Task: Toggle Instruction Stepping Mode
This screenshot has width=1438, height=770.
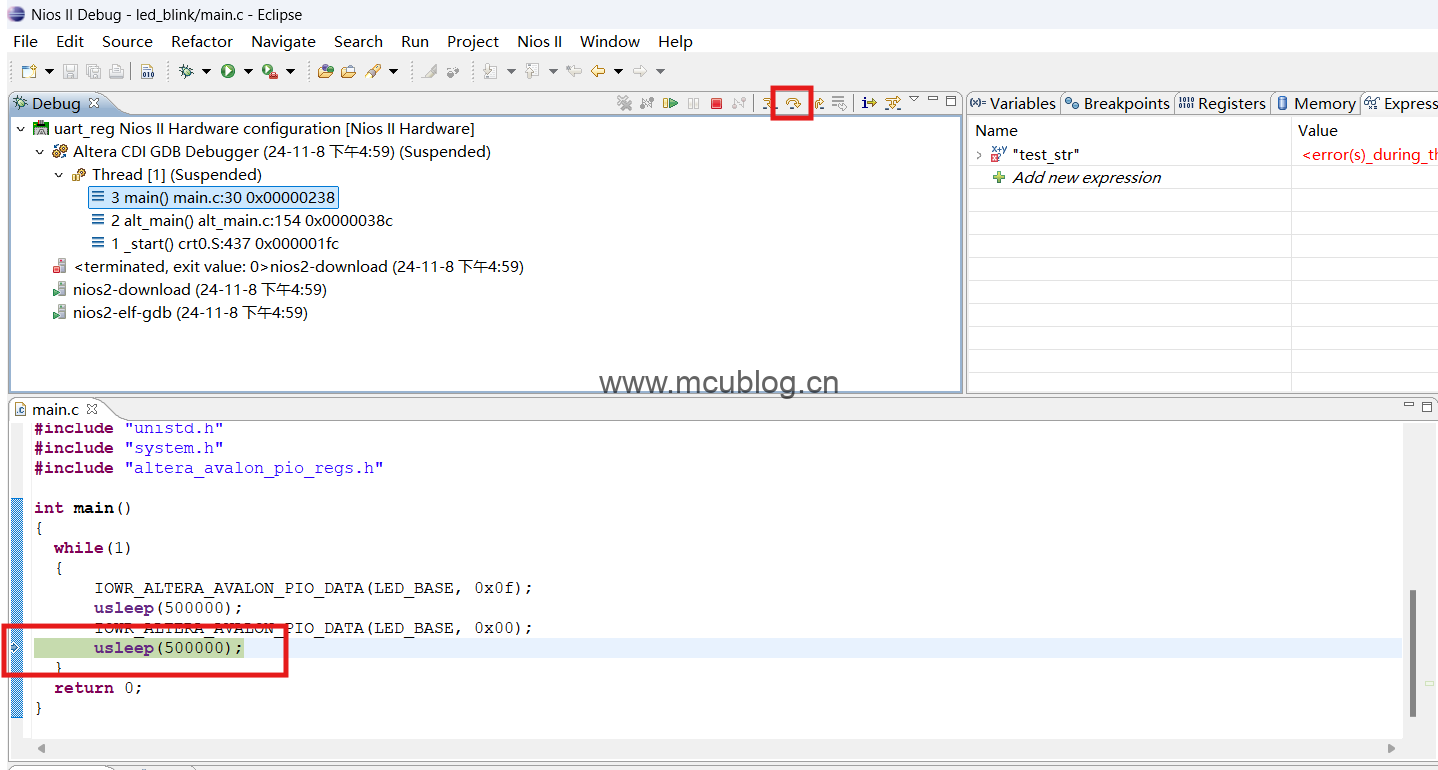Action: pyautogui.click(x=869, y=103)
